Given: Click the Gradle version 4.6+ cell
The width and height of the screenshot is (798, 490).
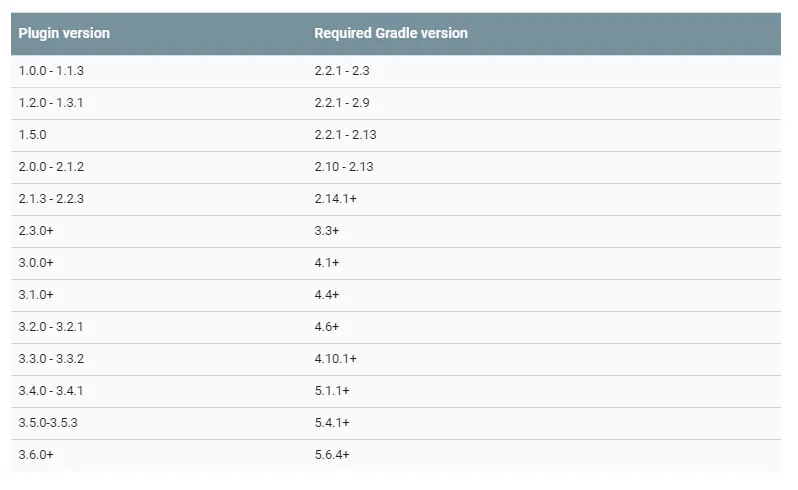Looking at the screenshot, I should point(327,327).
